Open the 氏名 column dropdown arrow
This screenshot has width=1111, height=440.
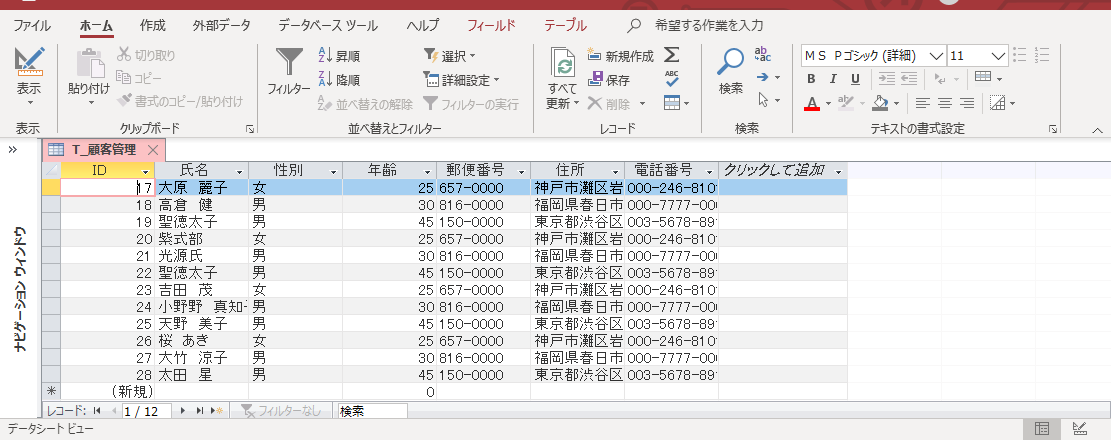[x=240, y=171]
